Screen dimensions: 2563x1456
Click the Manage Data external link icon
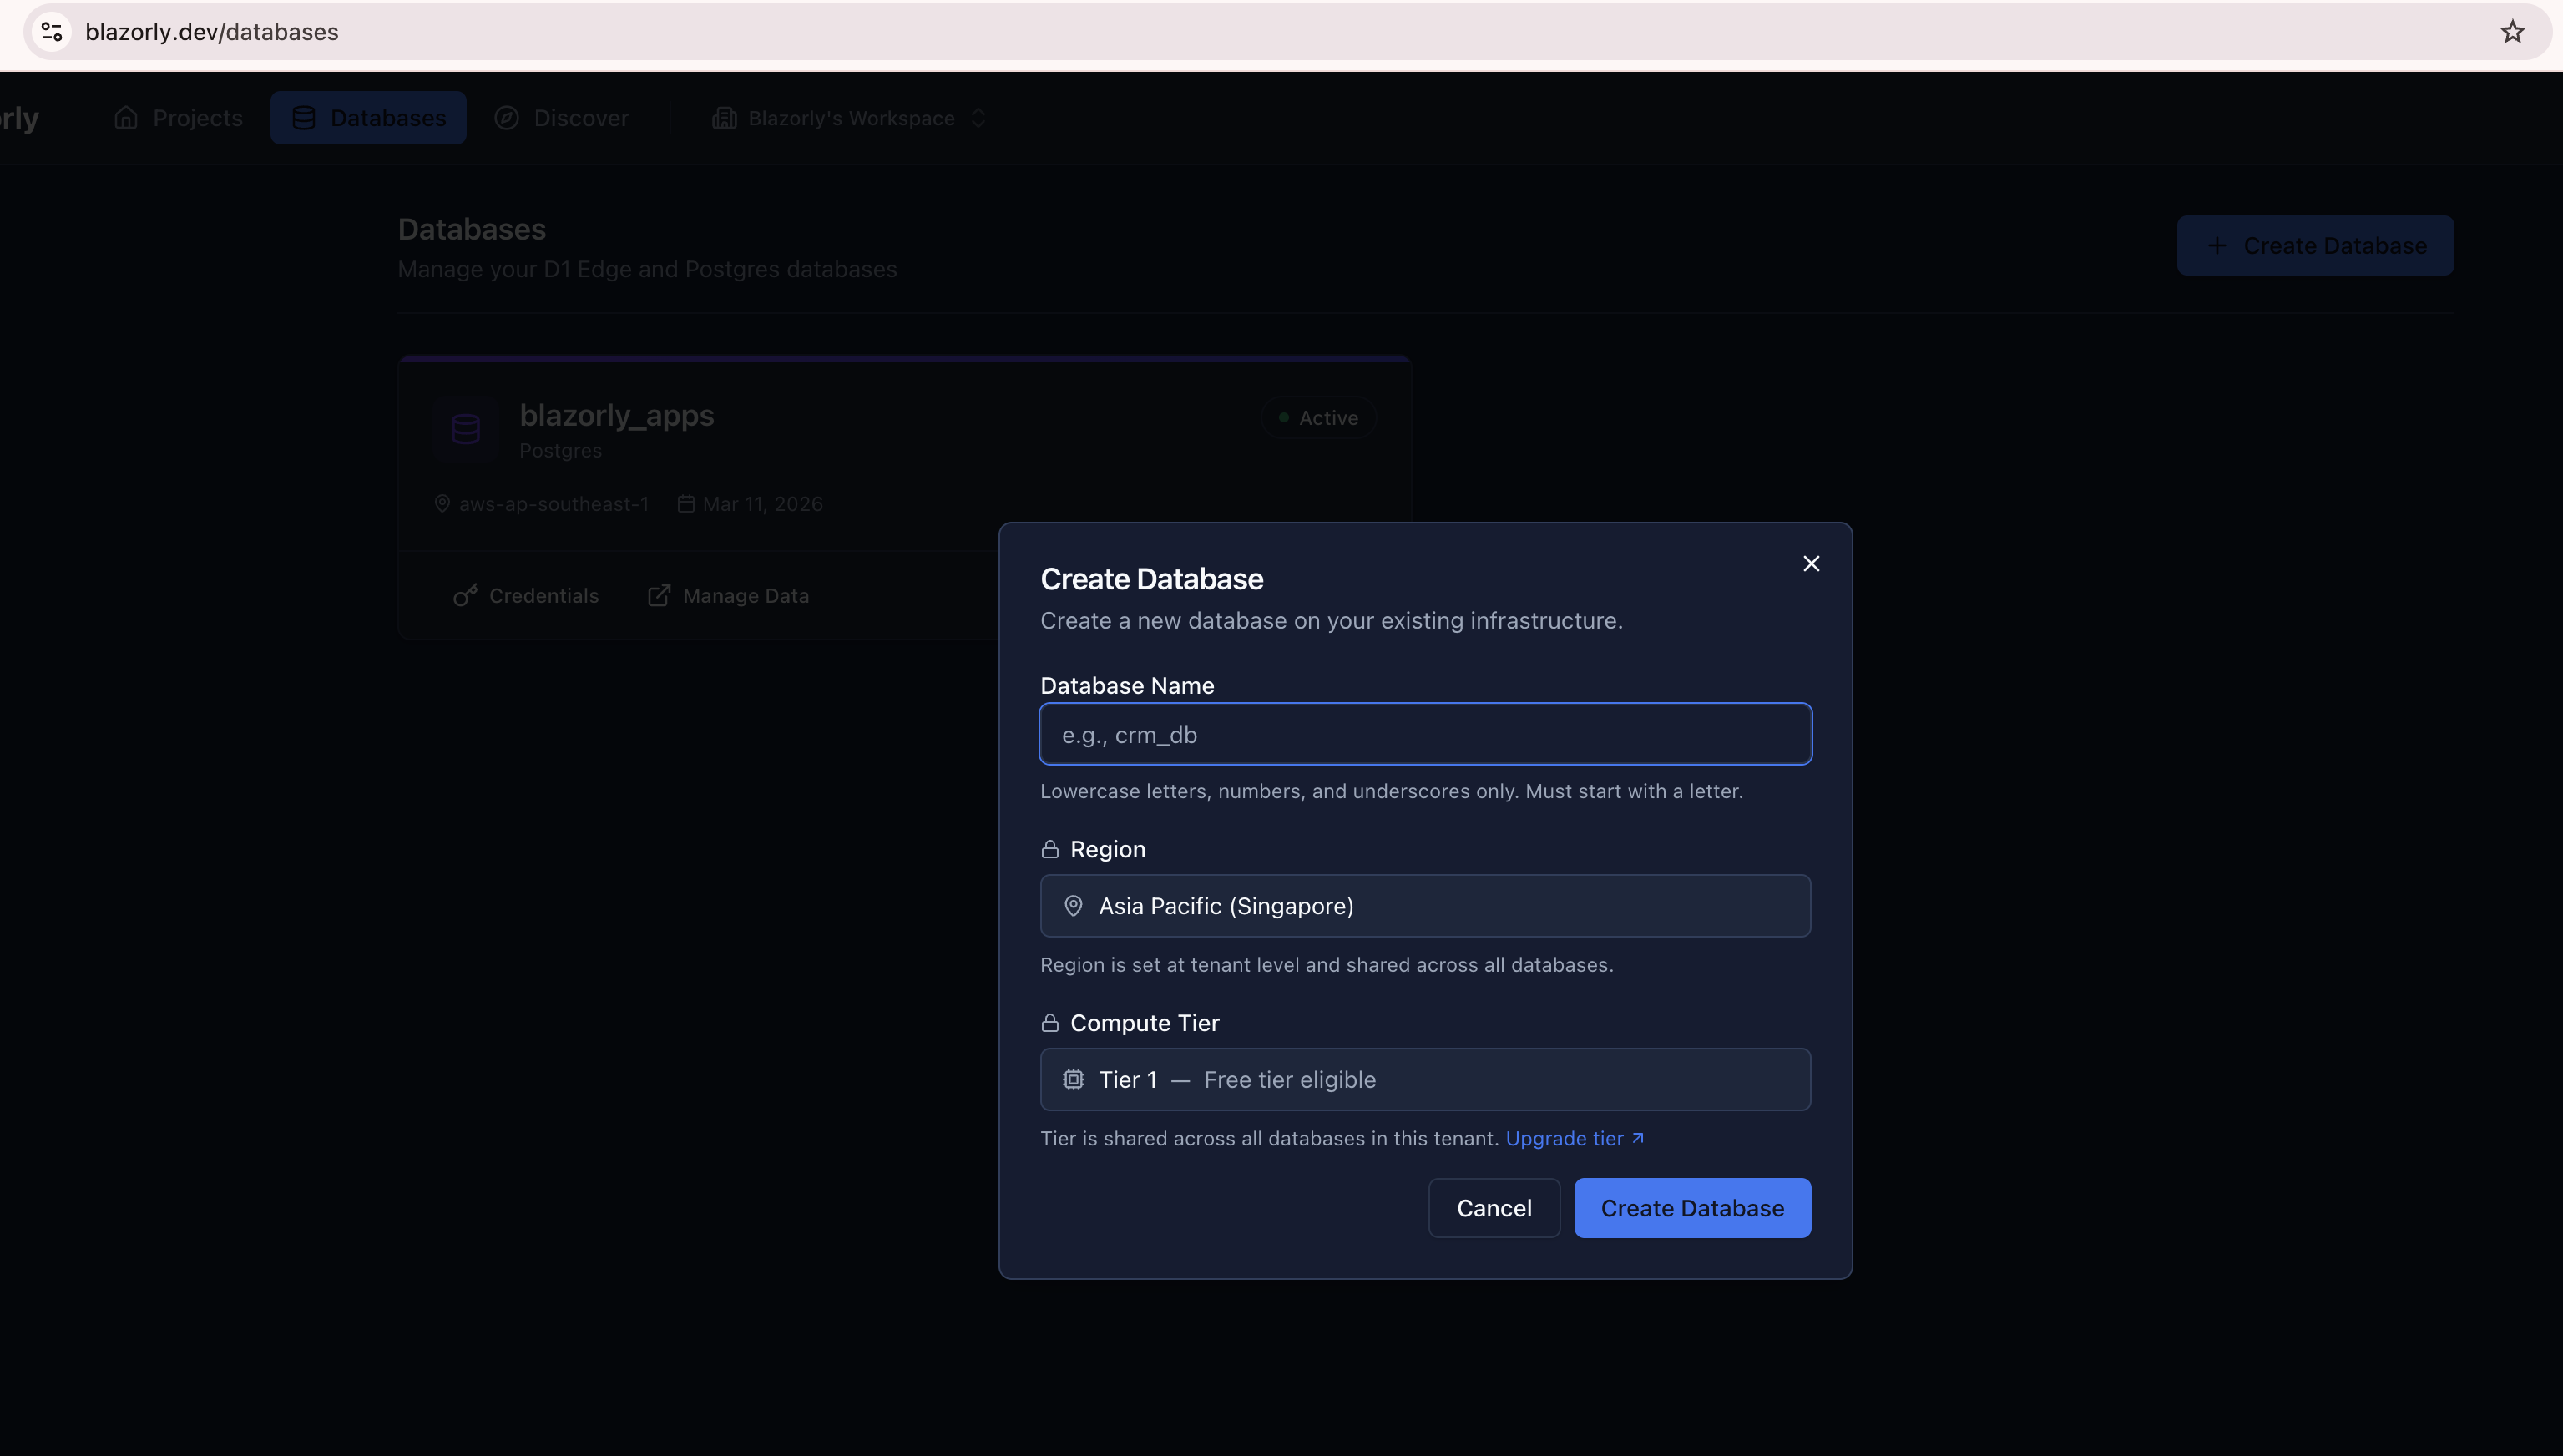(659, 596)
